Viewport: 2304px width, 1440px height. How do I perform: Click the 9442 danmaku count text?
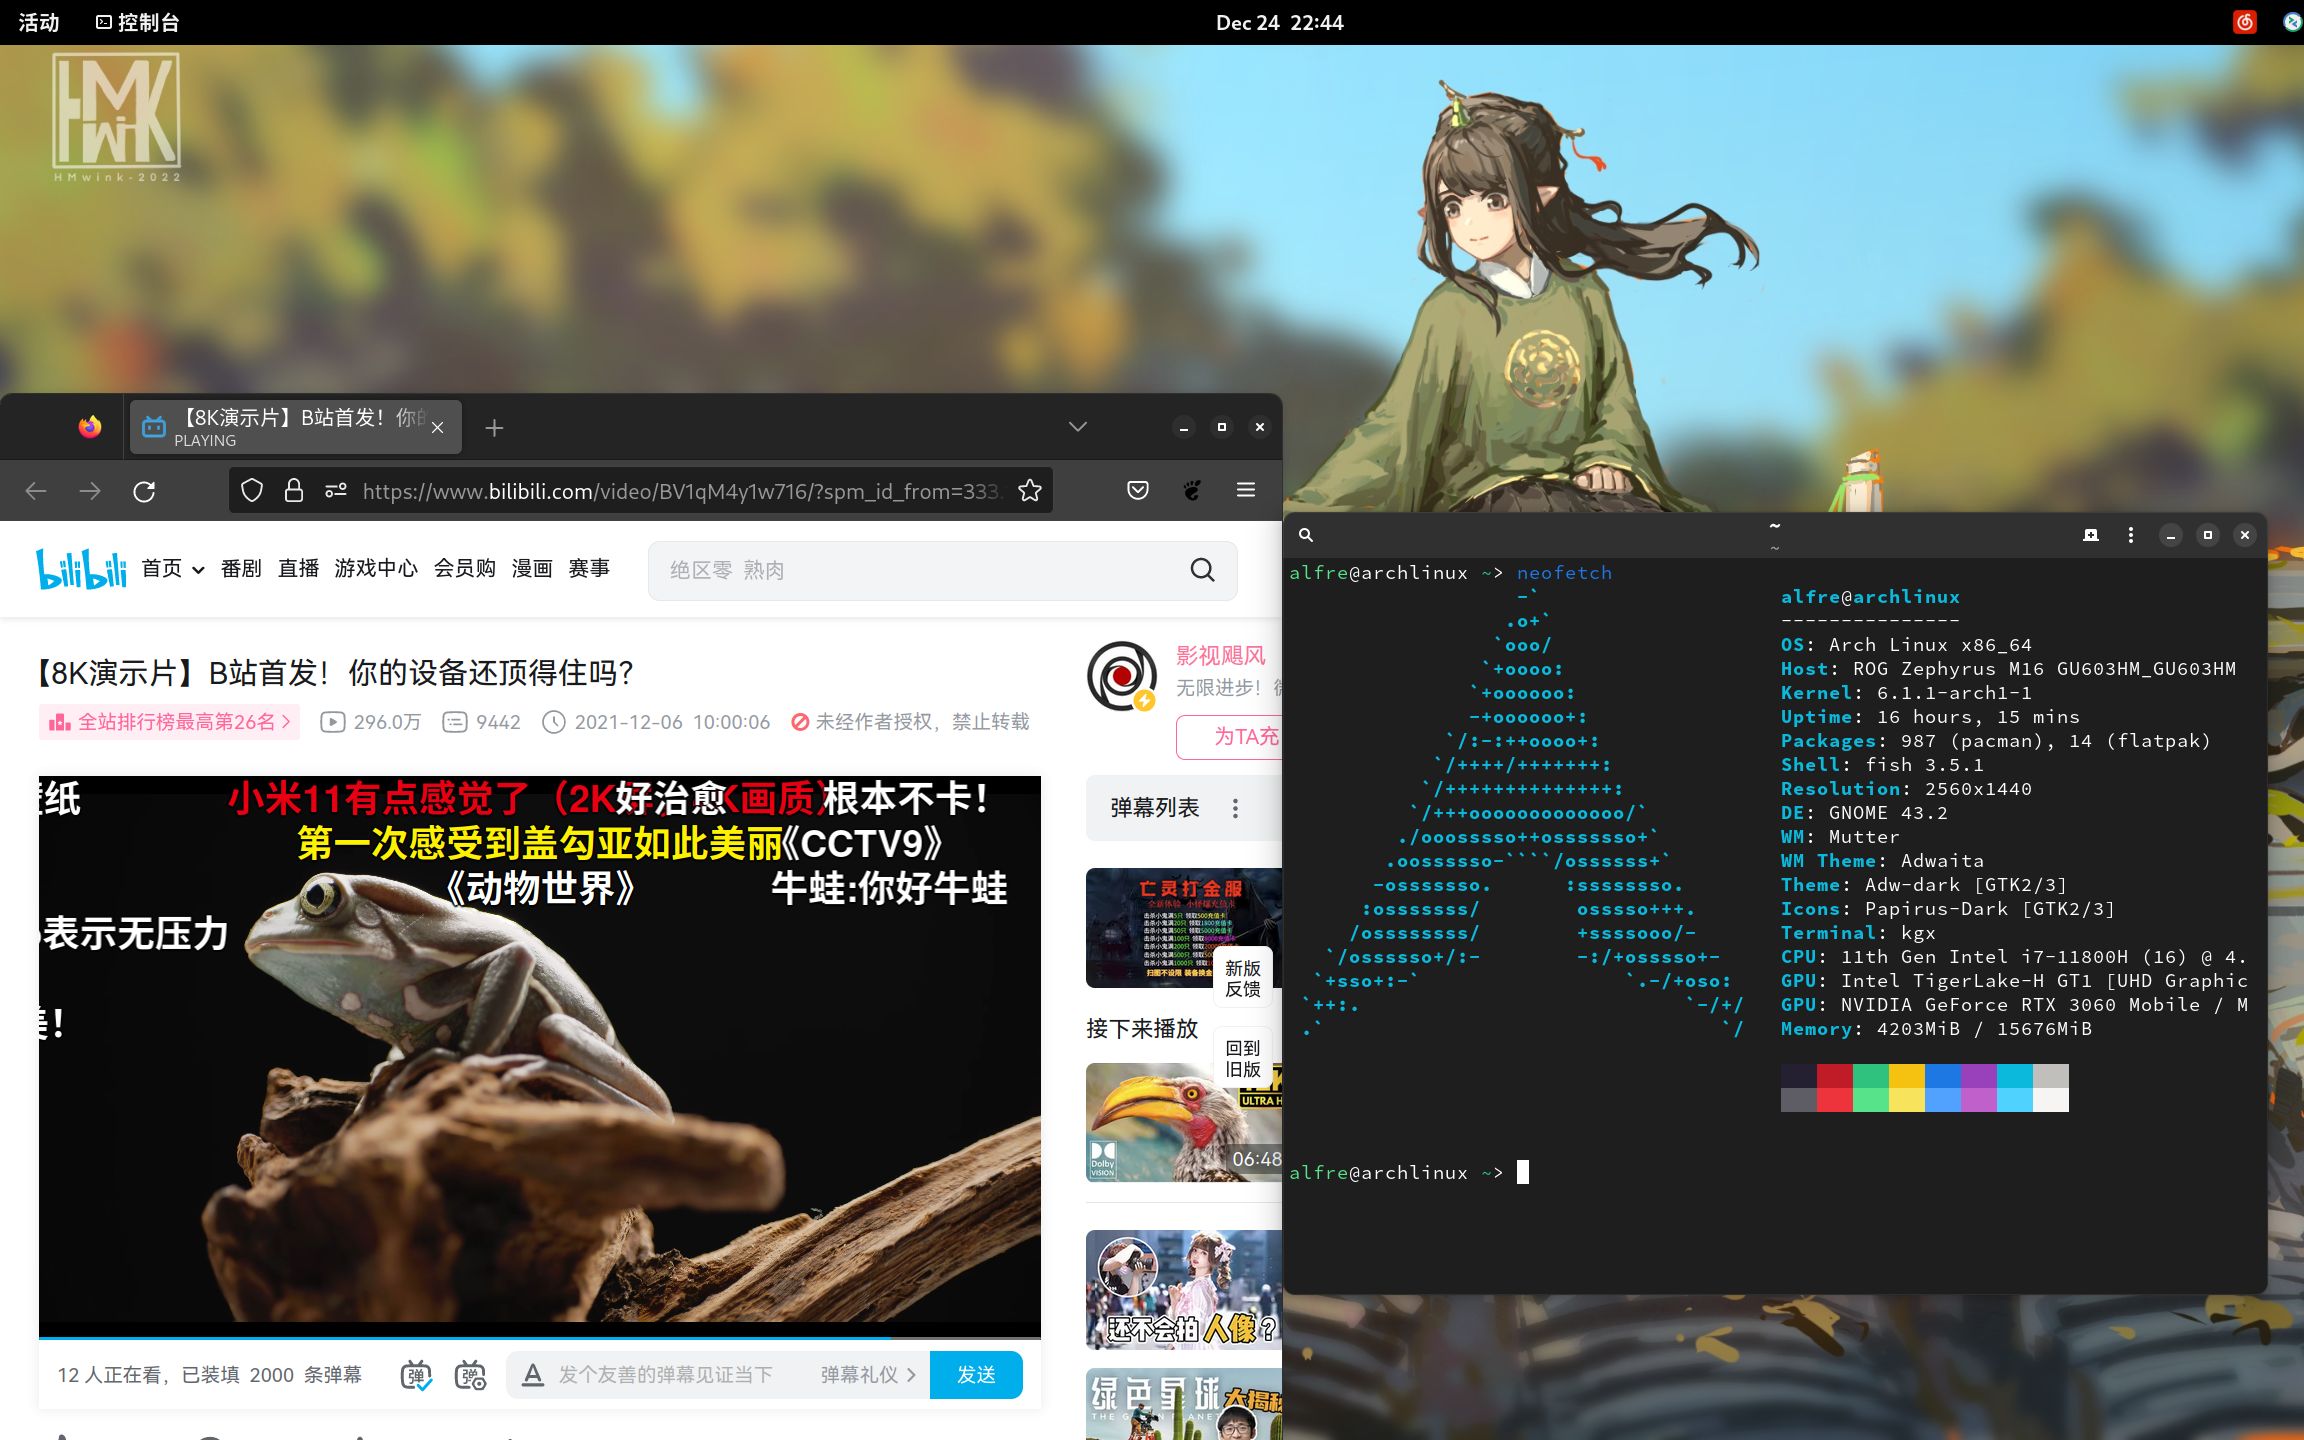pos(498,722)
